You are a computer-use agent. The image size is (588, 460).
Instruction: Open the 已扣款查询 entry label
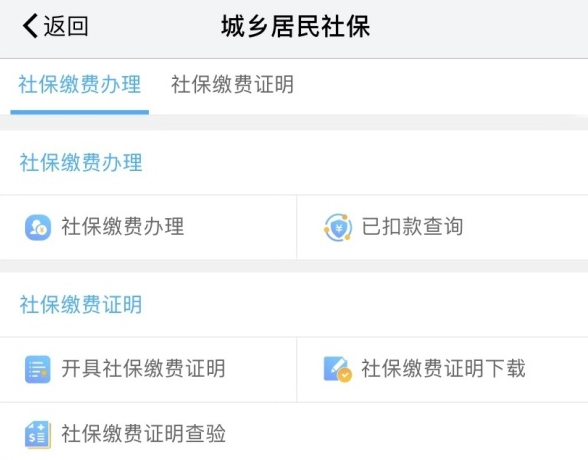pyautogui.click(x=412, y=227)
